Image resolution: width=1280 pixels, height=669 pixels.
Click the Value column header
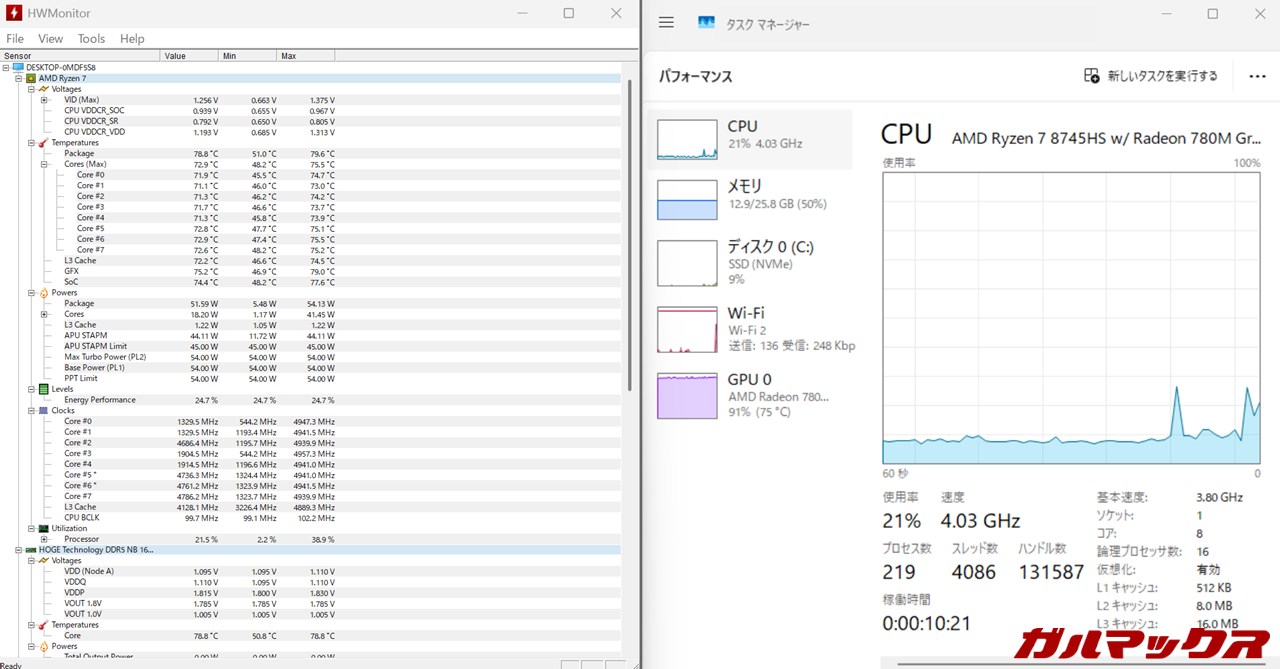pyautogui.click(x=189, y=56)
